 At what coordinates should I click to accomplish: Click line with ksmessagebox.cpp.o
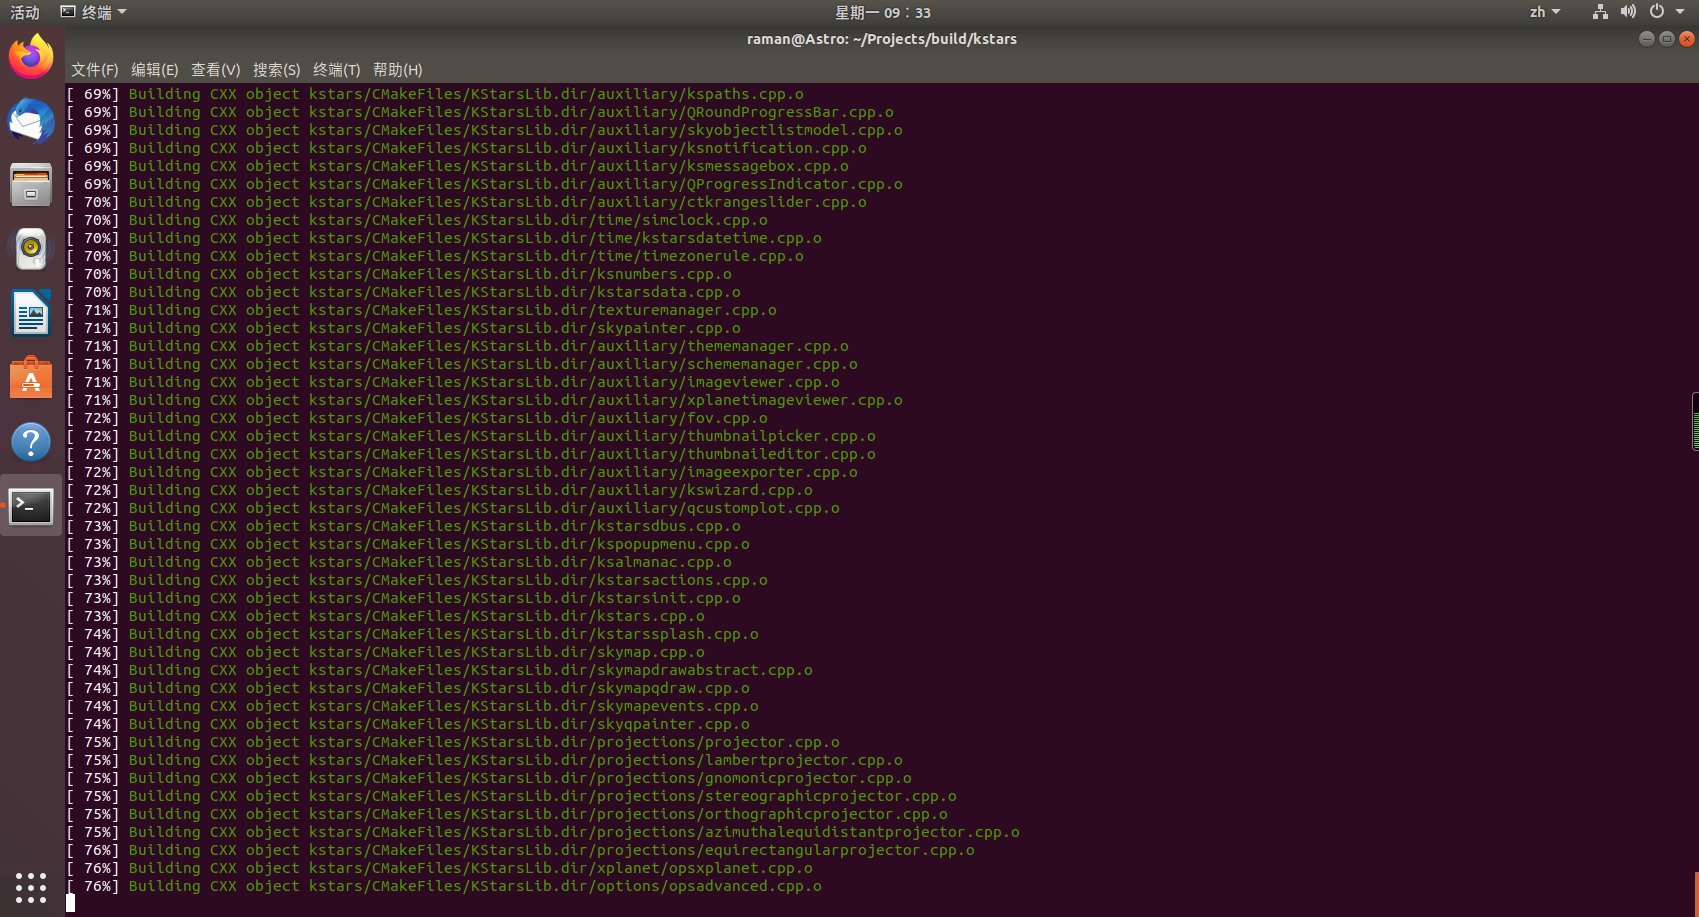[458, 166]
